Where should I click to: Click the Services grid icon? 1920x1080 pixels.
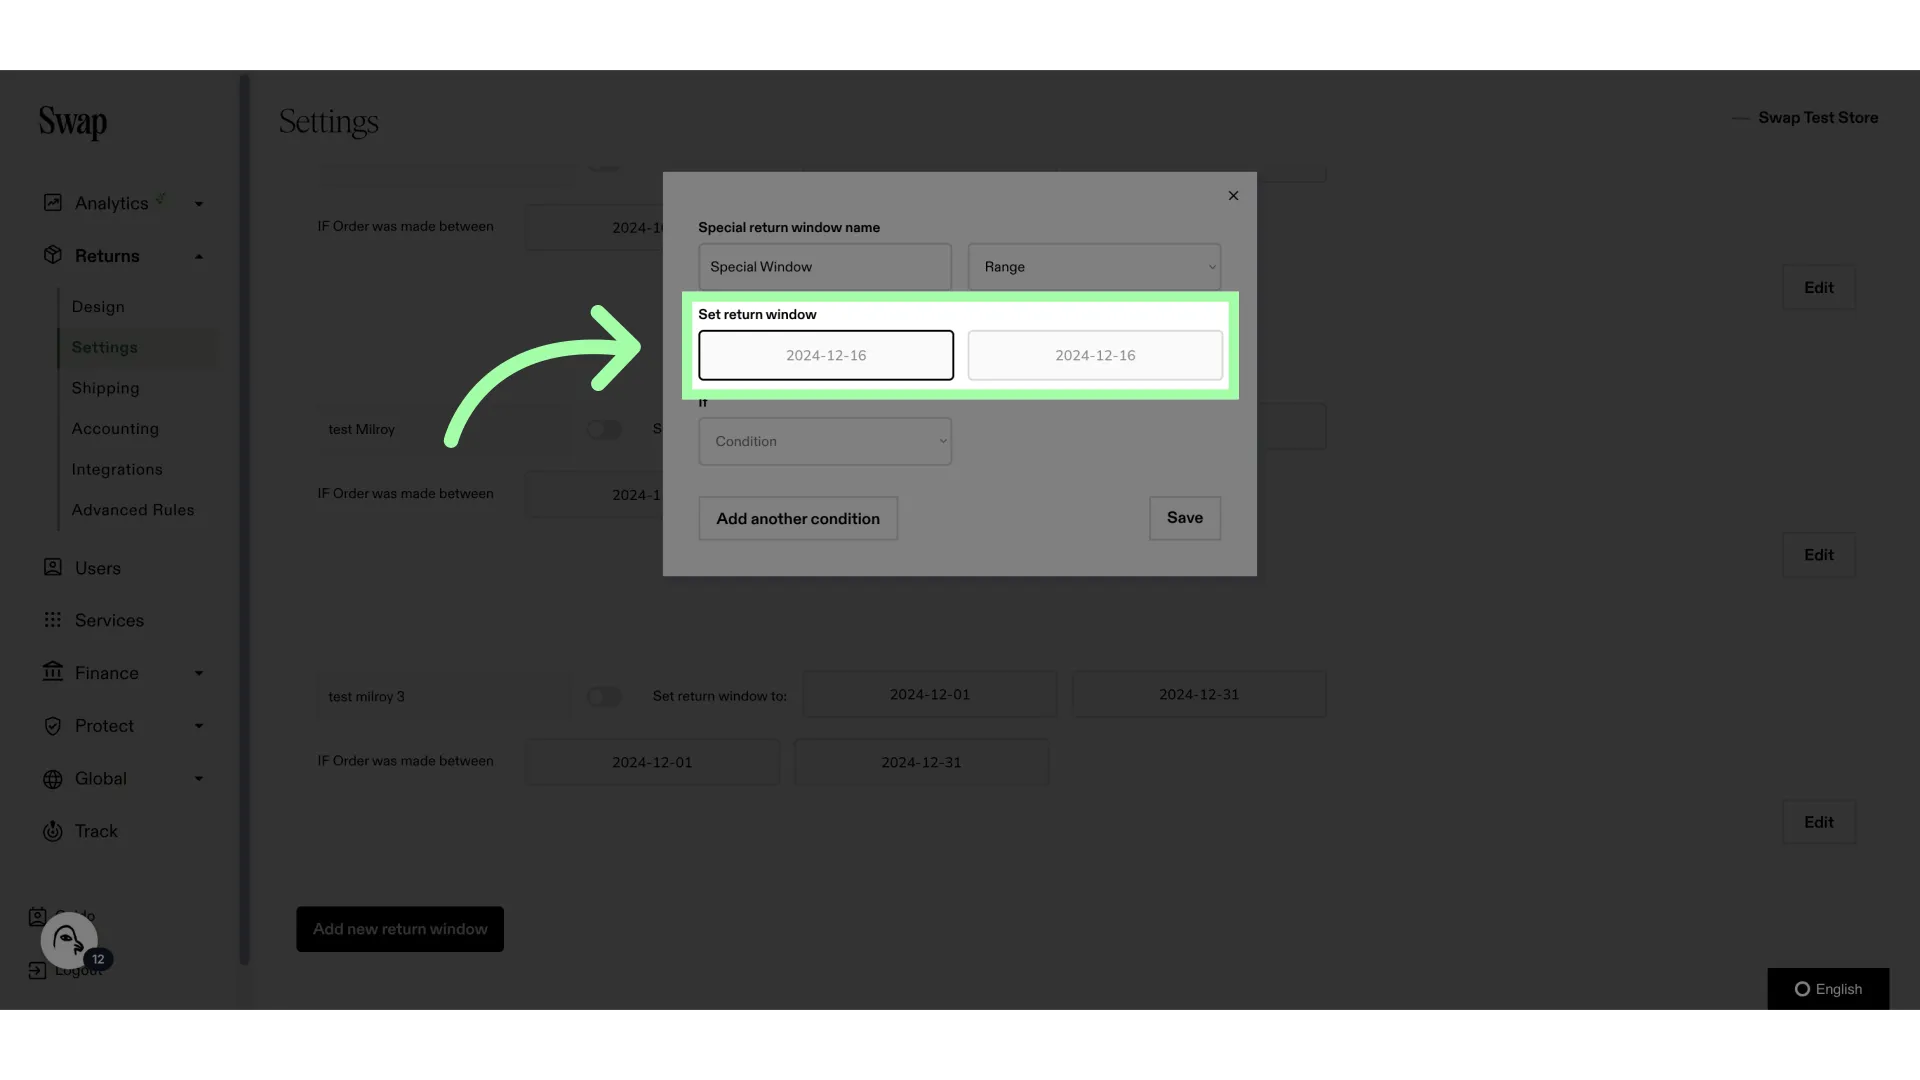click(53, 620)
